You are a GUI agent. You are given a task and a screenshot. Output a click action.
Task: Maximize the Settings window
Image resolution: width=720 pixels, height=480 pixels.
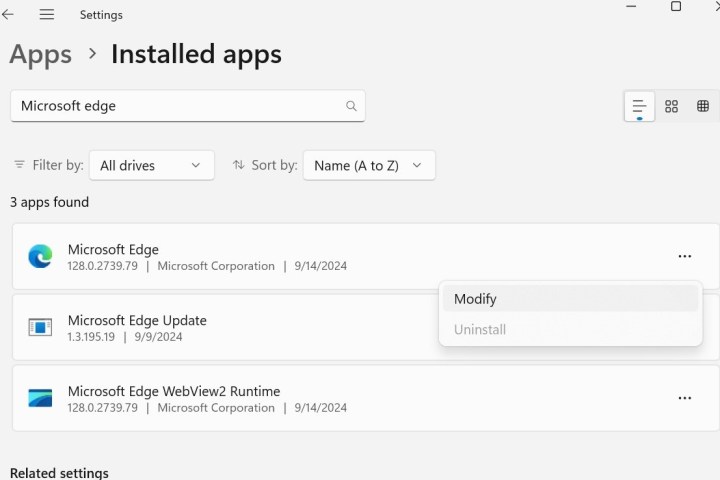pos(676,7)
